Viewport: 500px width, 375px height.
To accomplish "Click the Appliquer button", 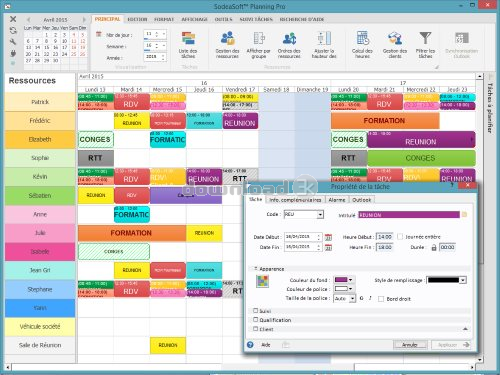I will pyautogui.click(x=452, y=345).
